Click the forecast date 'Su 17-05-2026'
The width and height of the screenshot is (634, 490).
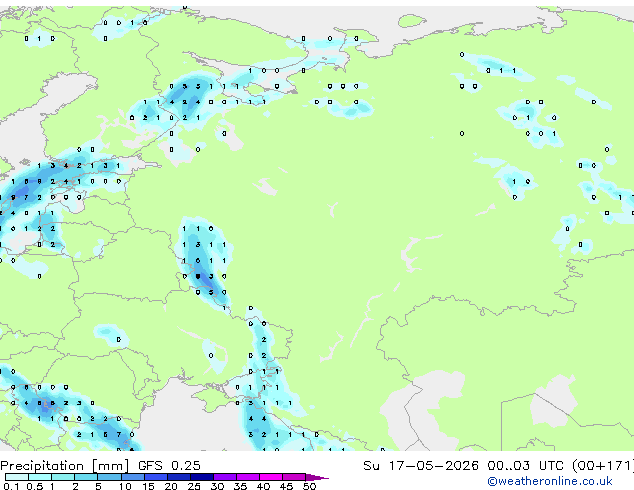421,466
